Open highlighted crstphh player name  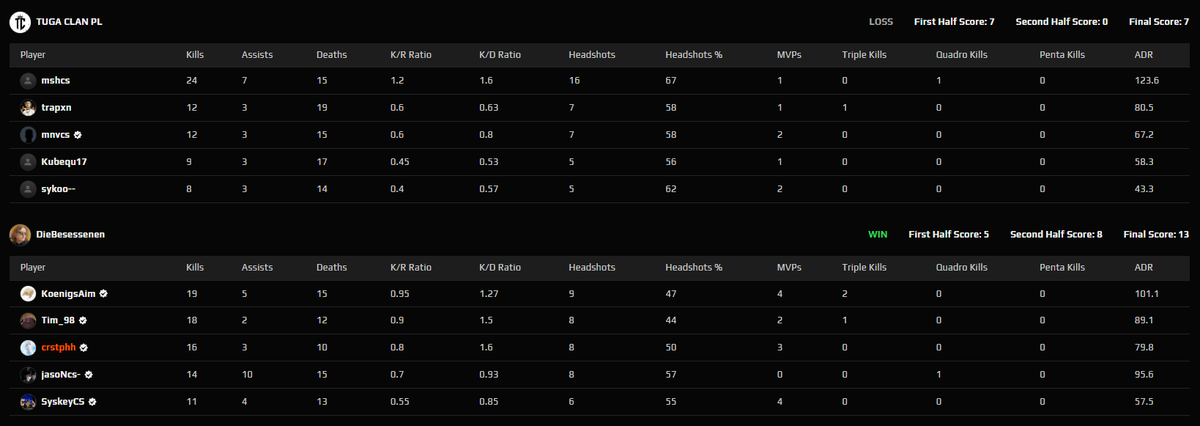pos(59,348)
